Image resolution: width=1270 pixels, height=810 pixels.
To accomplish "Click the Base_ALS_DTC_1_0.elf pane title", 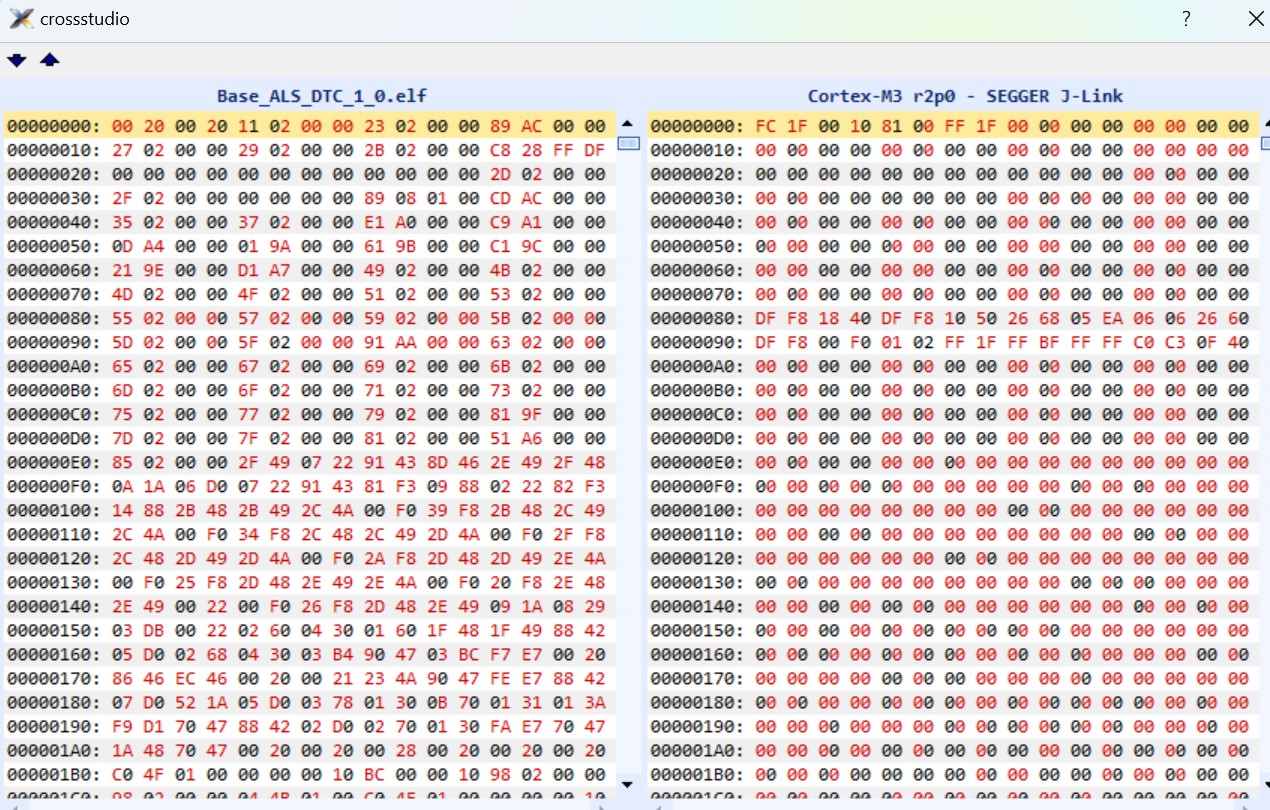I will click(322, 96).
